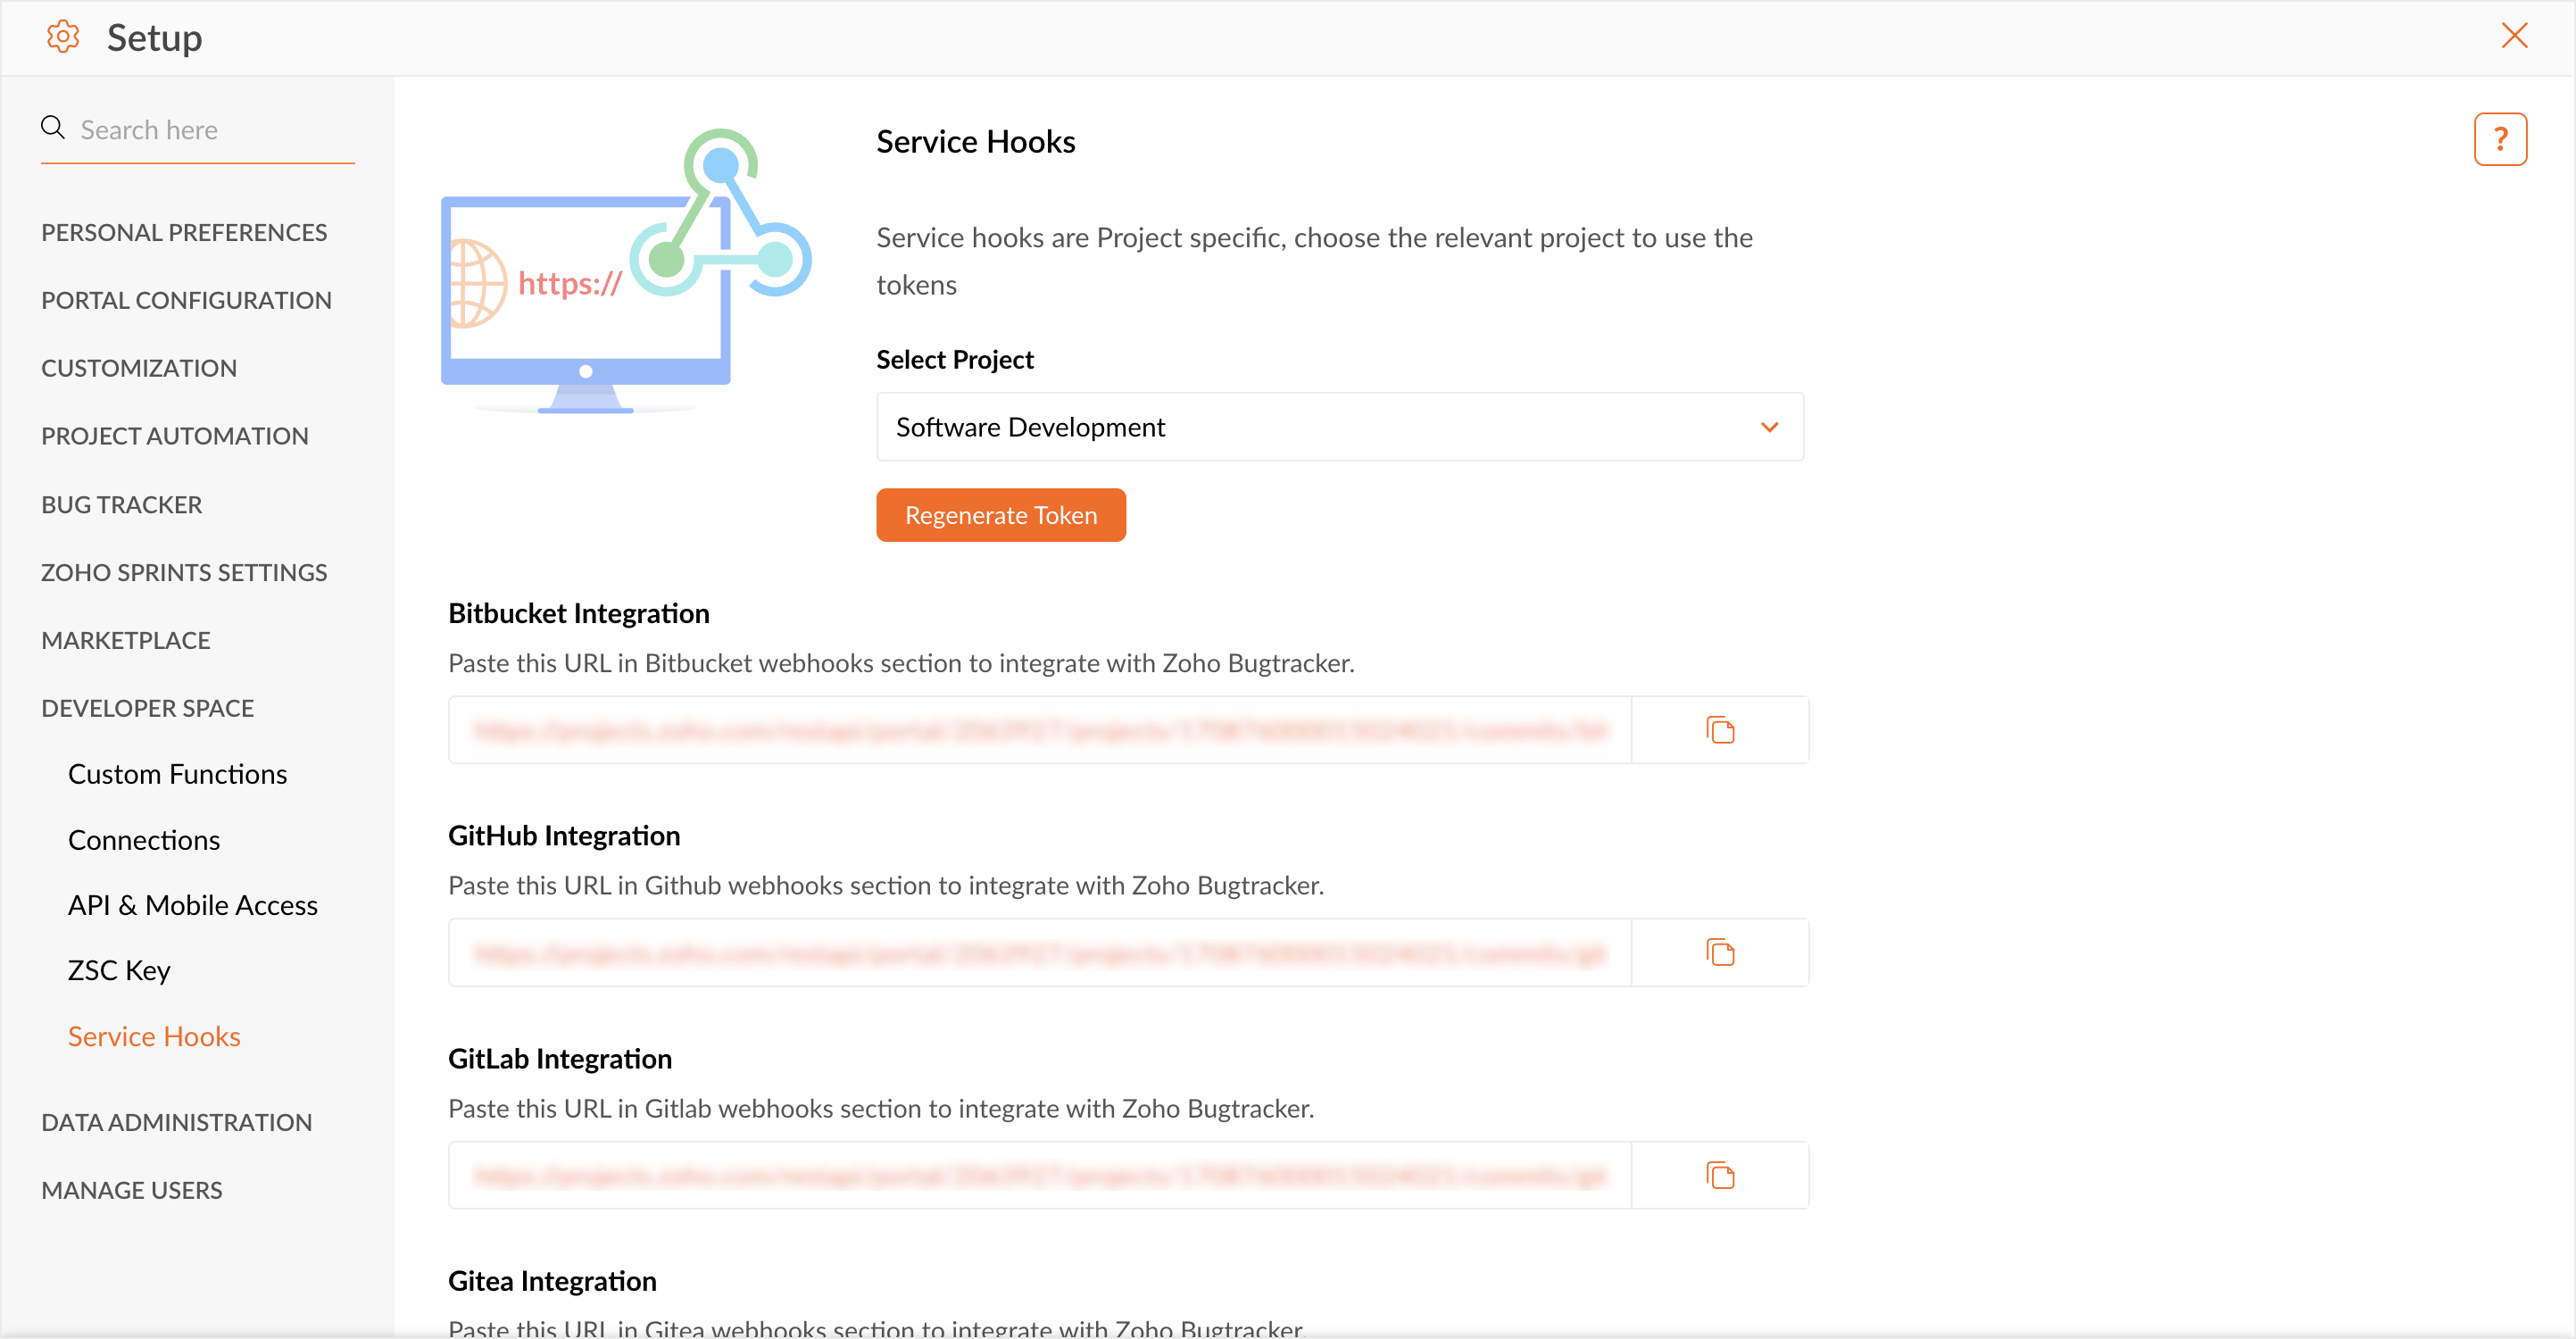Collapse the Developer Space section

coord(148,708)
